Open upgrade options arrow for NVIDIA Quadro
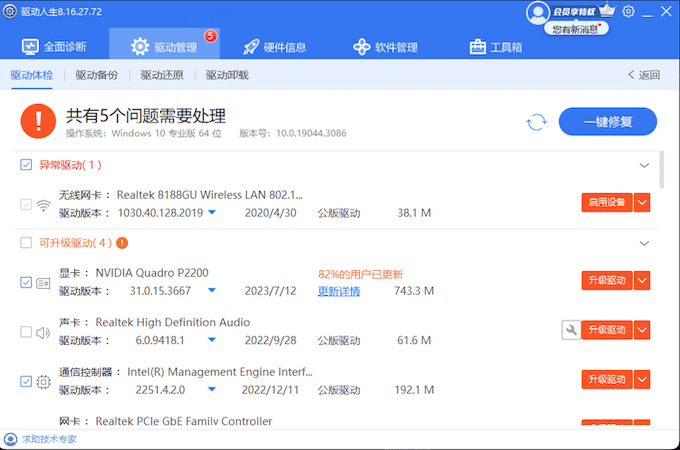The image size is (680, 450). click(x=642, y=281)
